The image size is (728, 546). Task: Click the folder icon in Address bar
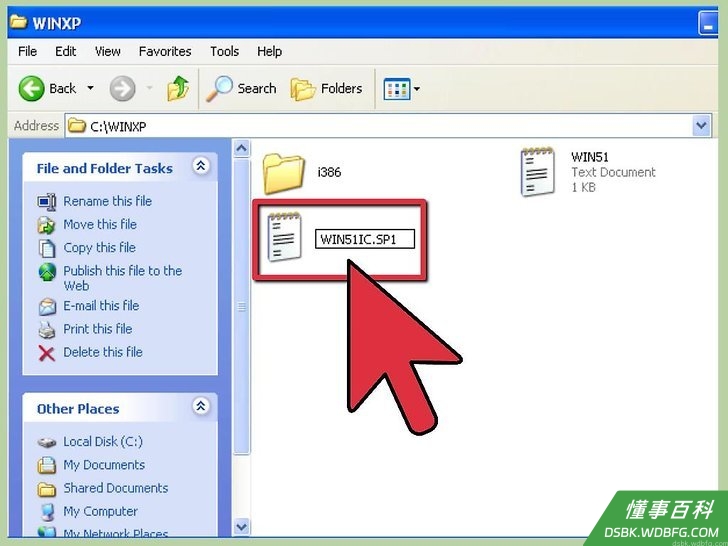click(x=77, y=125)
